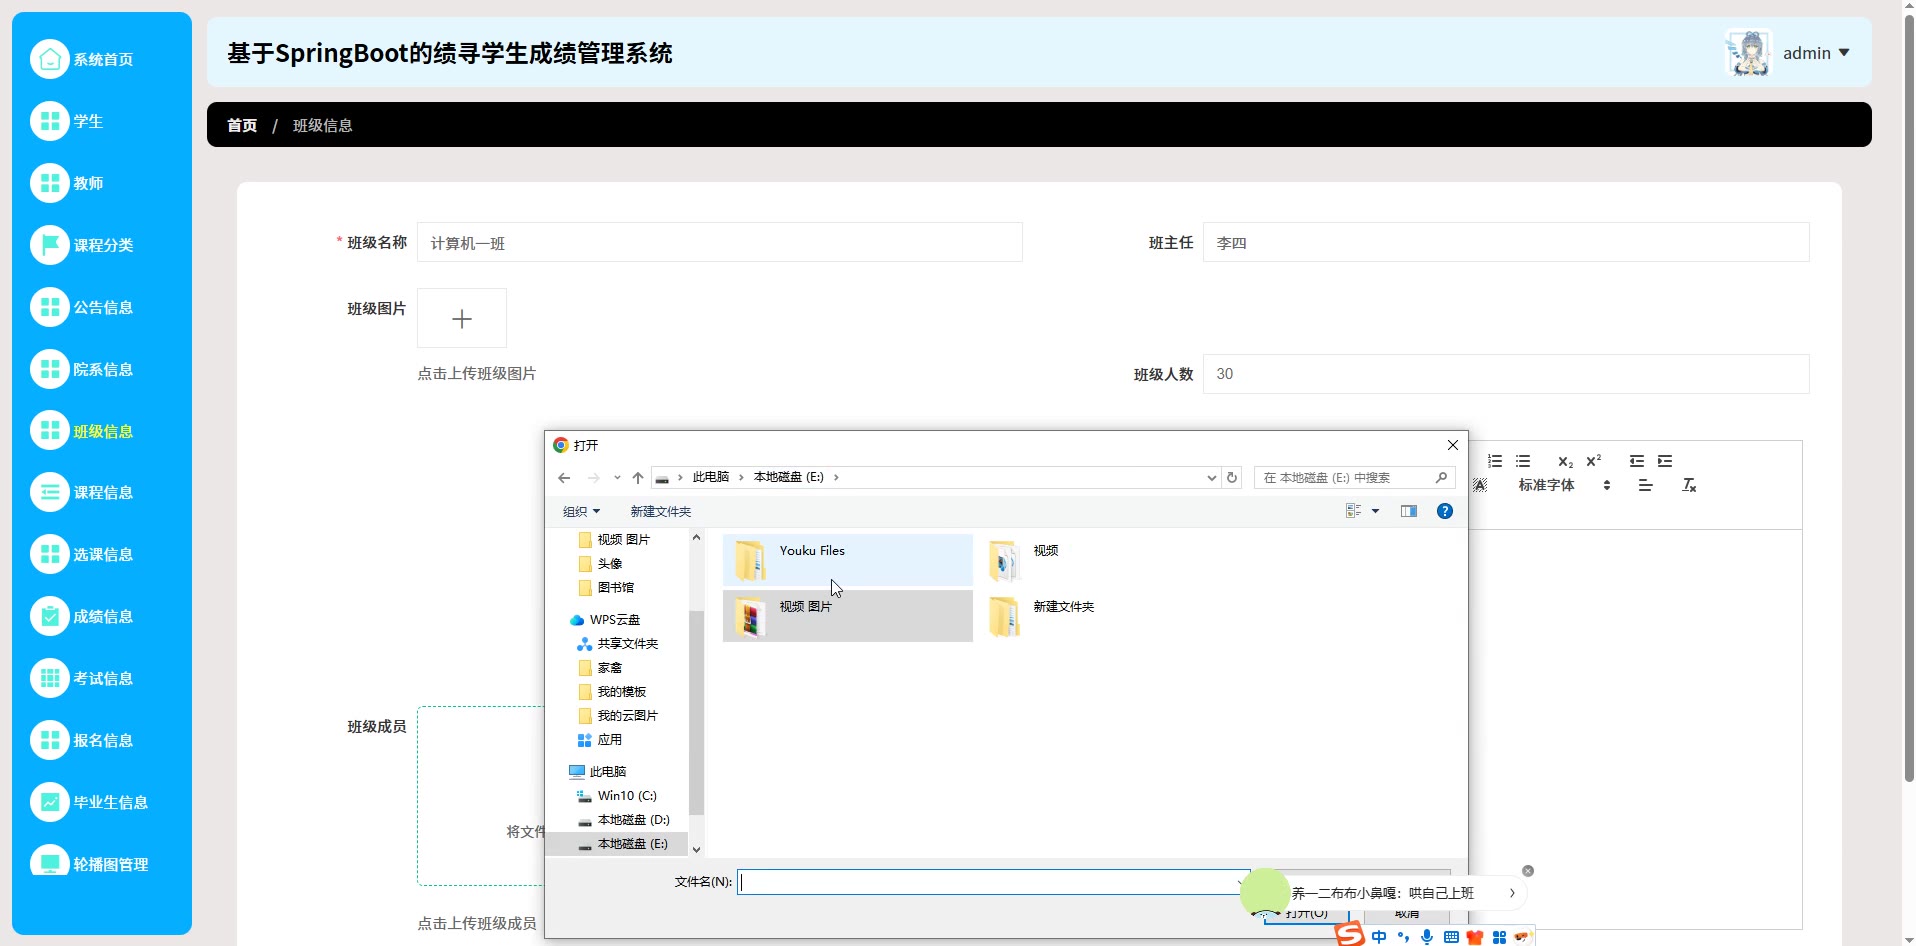Click the chart icon beside 毕业生信息
The width and height of the screenshot is (1916, 946).
[x=50, y=802]
